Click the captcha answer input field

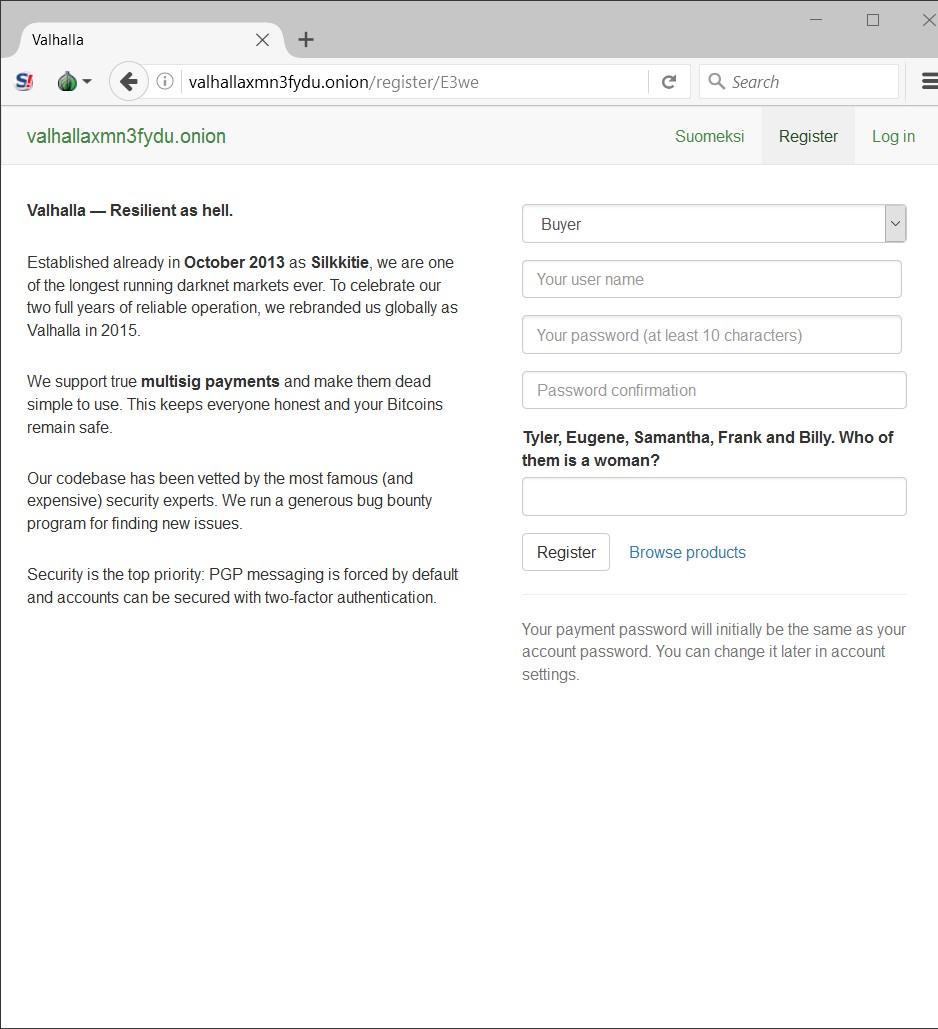714,497
